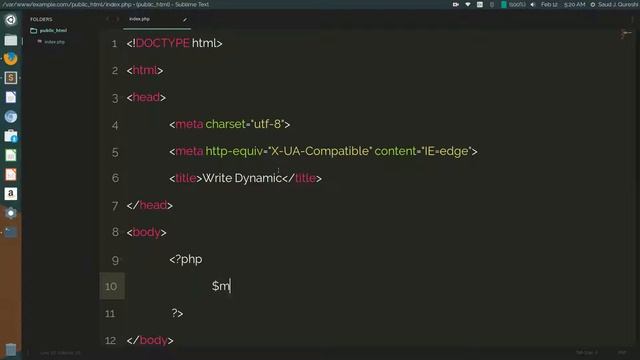This screenshot has width=640, height=360.
Task: Click the "utf-8" value on line 4
Action: point(267,124)
